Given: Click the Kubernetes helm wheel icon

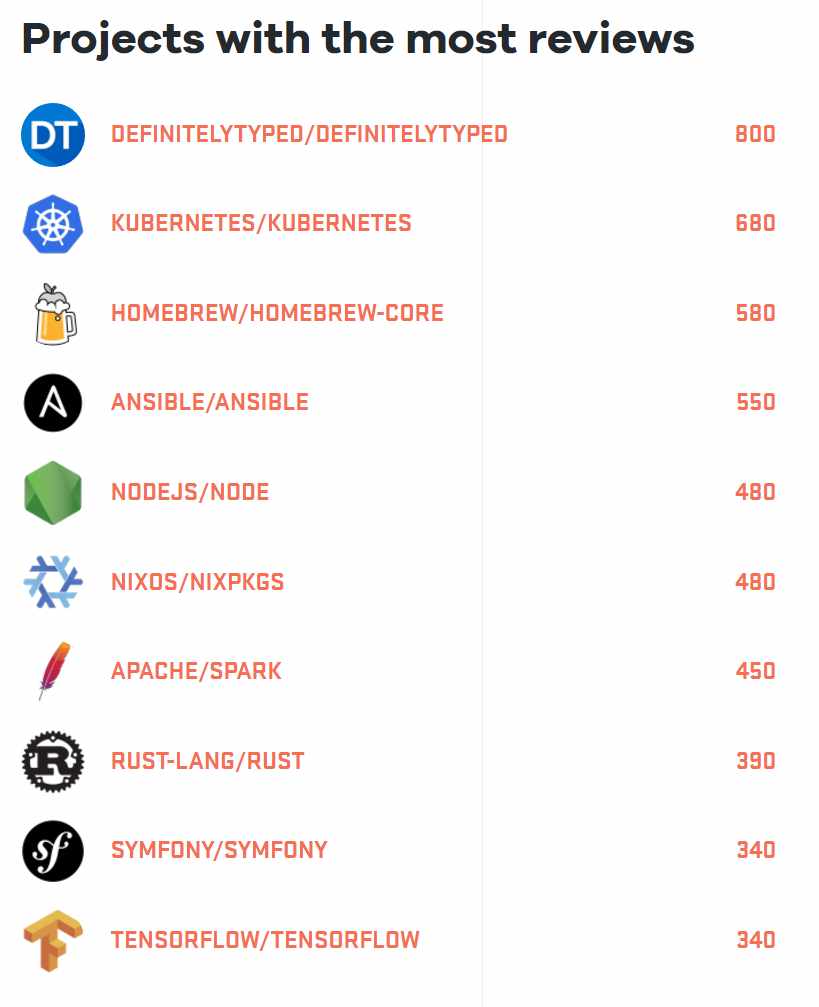Looking at the screenshot, I should coord(53,224).
